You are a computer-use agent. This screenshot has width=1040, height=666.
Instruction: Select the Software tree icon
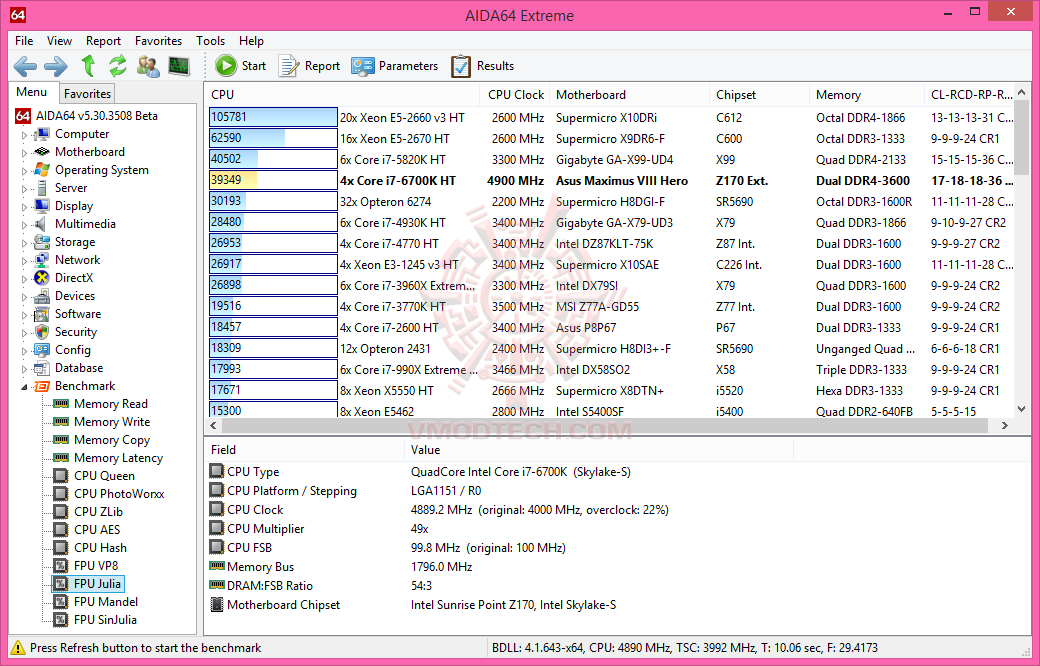(42, 314)
